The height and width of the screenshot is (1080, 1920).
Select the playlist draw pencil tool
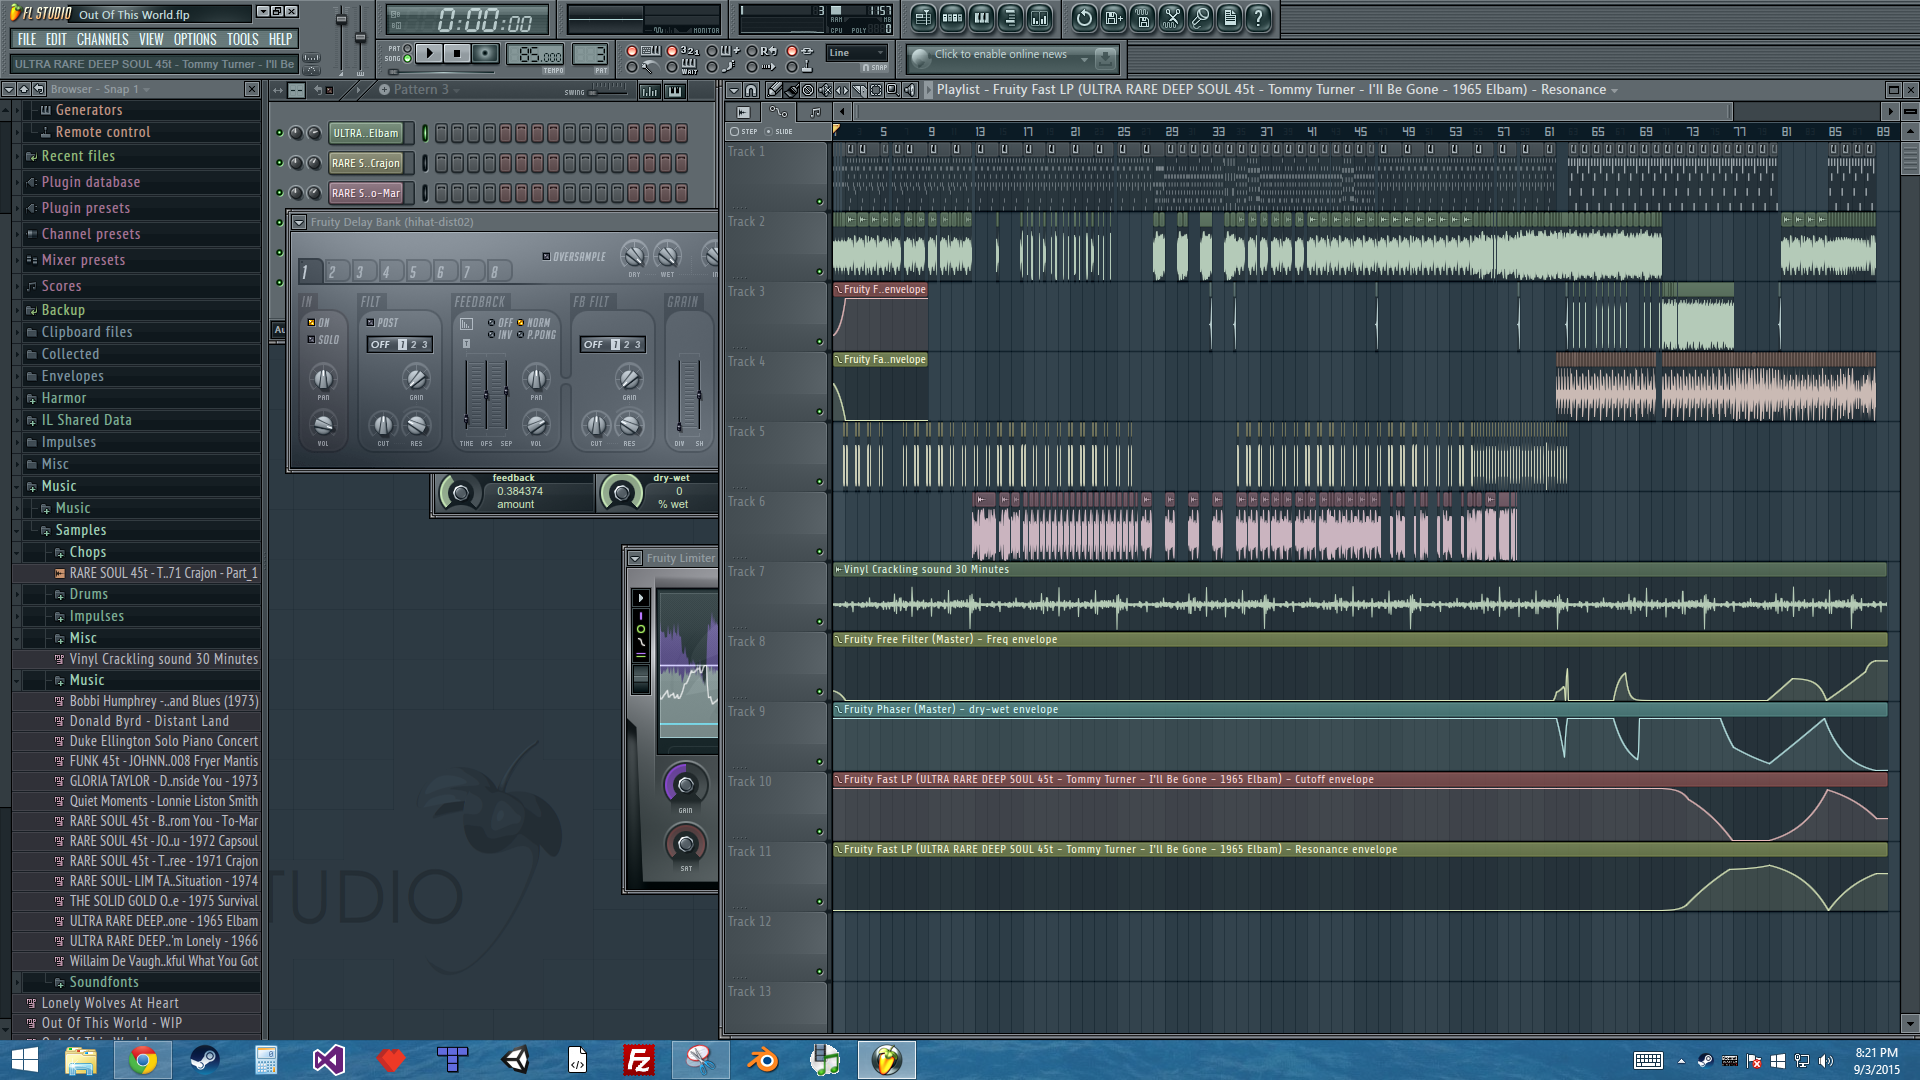pos(774,90)
